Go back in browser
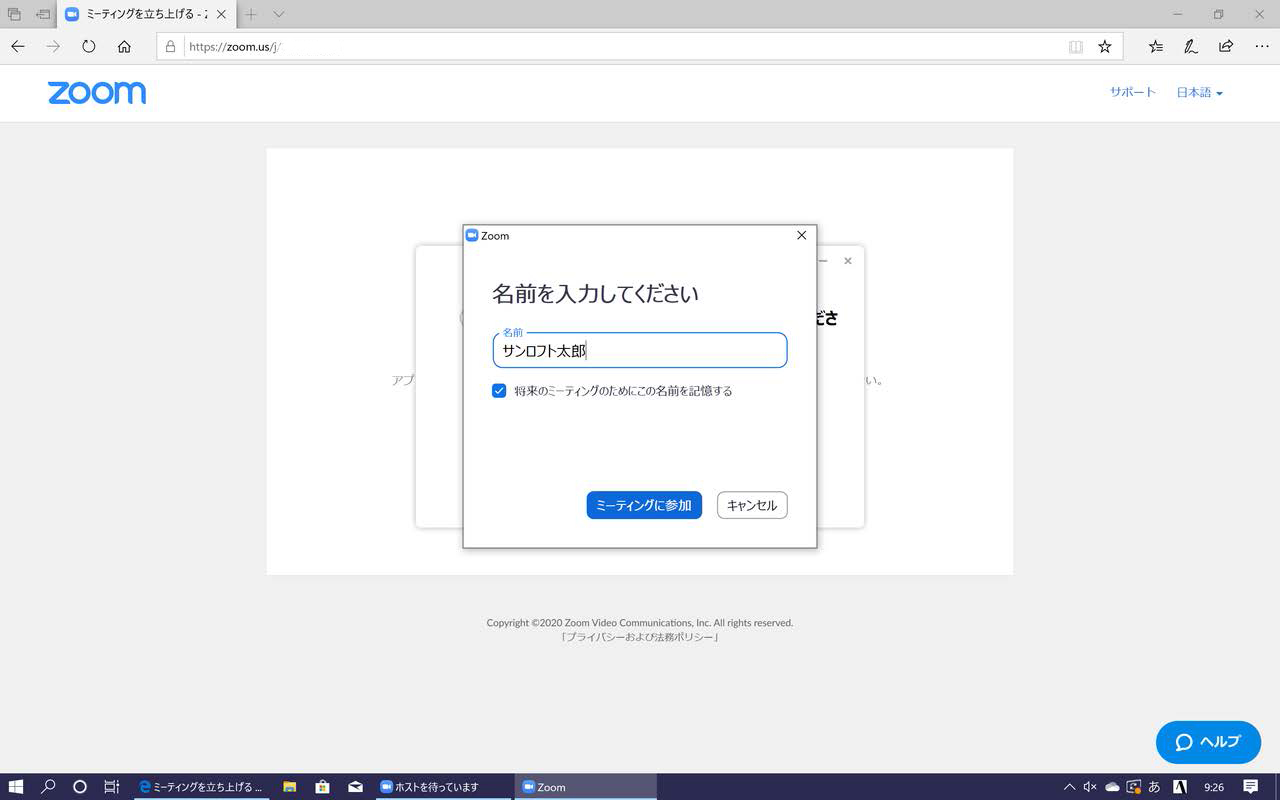The width and height of the screenshot is (1280, 800). click(18, 46)
